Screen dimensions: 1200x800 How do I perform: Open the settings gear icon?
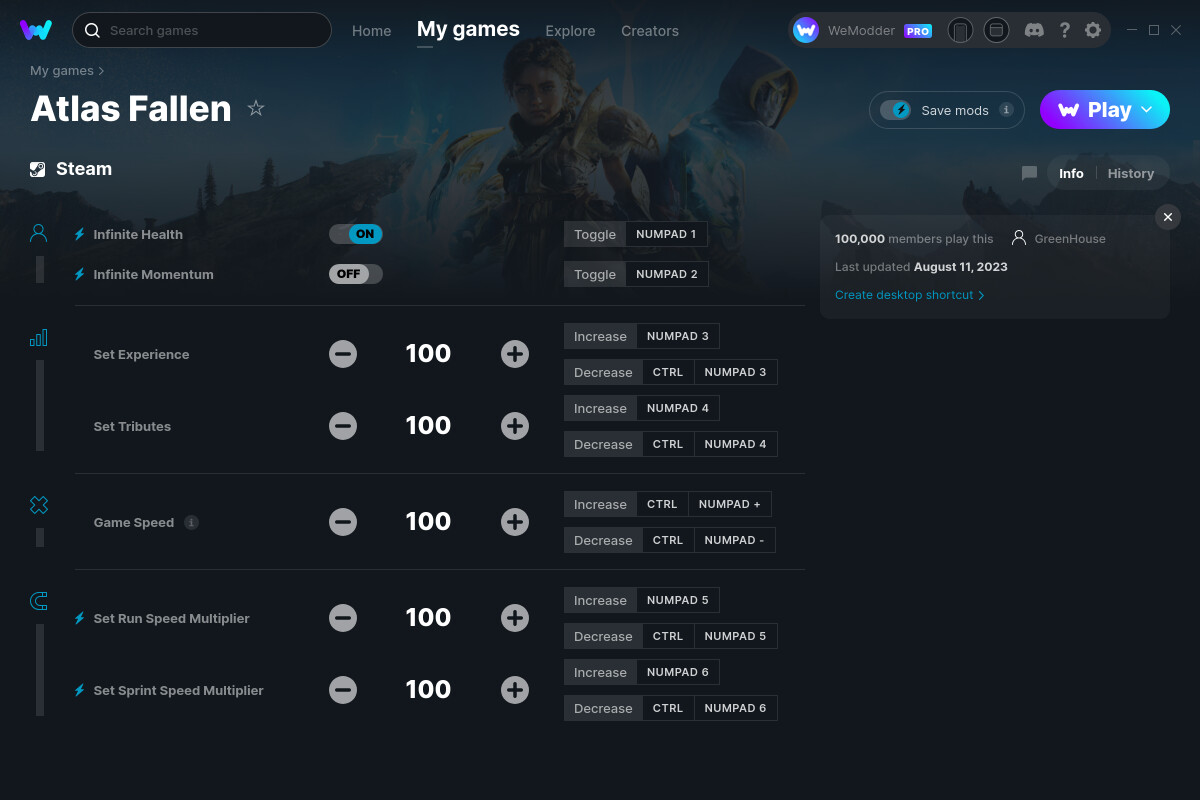tap(1093, 30)
